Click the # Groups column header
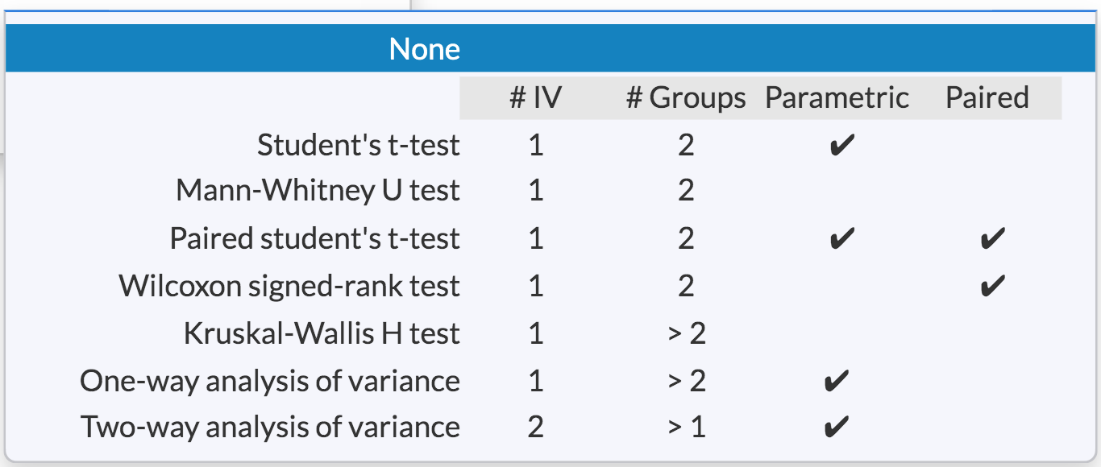Screen dimensions: 1101x467 [x=686, y=98]
